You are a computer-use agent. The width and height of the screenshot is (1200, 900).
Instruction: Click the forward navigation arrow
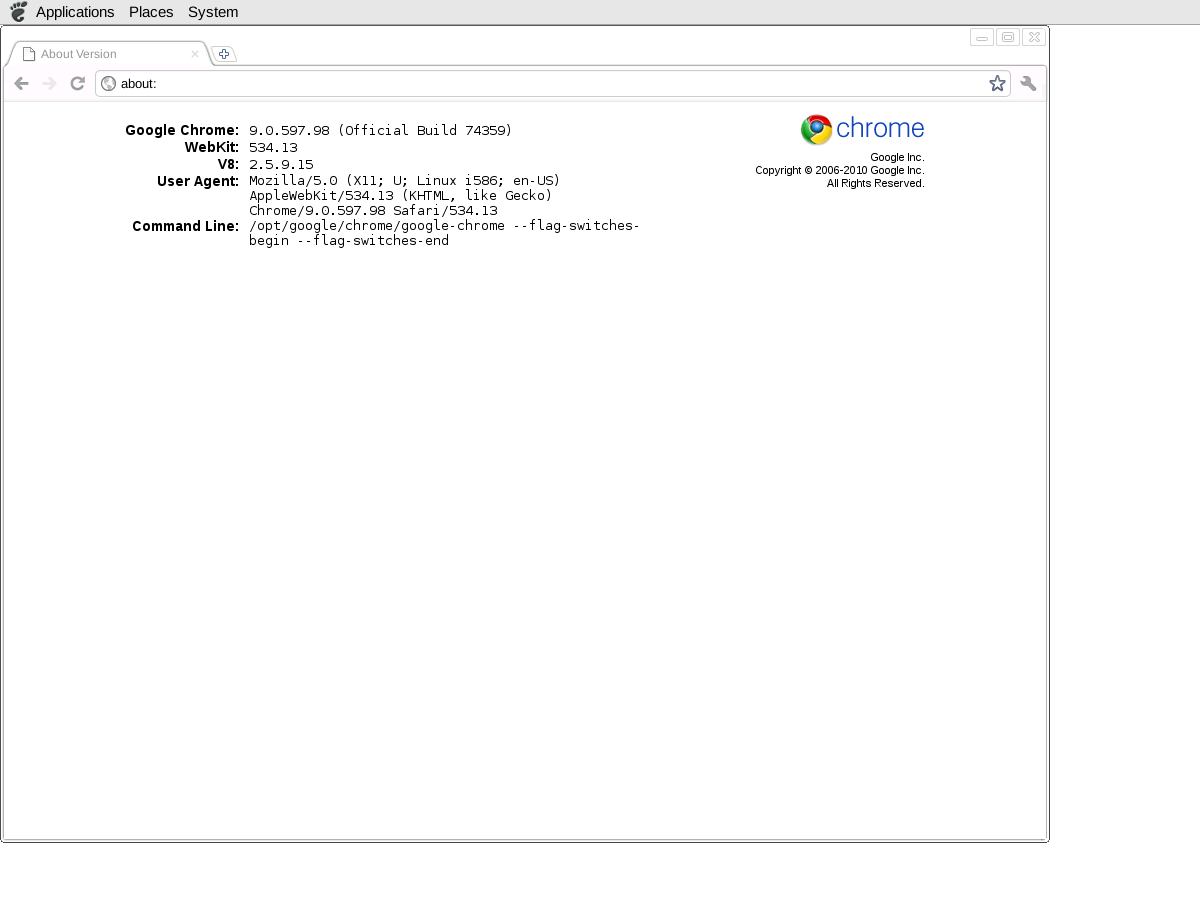(49, 84)
